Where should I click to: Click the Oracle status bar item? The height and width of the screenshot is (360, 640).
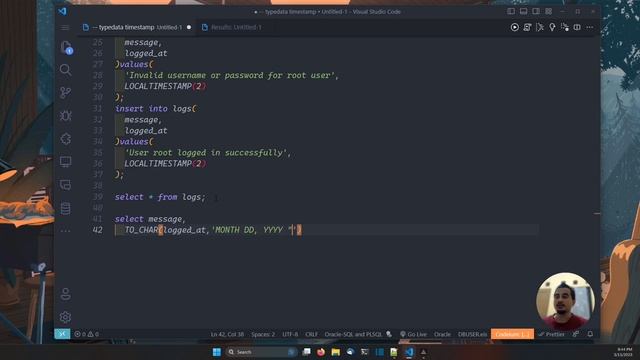pos(442,334)
